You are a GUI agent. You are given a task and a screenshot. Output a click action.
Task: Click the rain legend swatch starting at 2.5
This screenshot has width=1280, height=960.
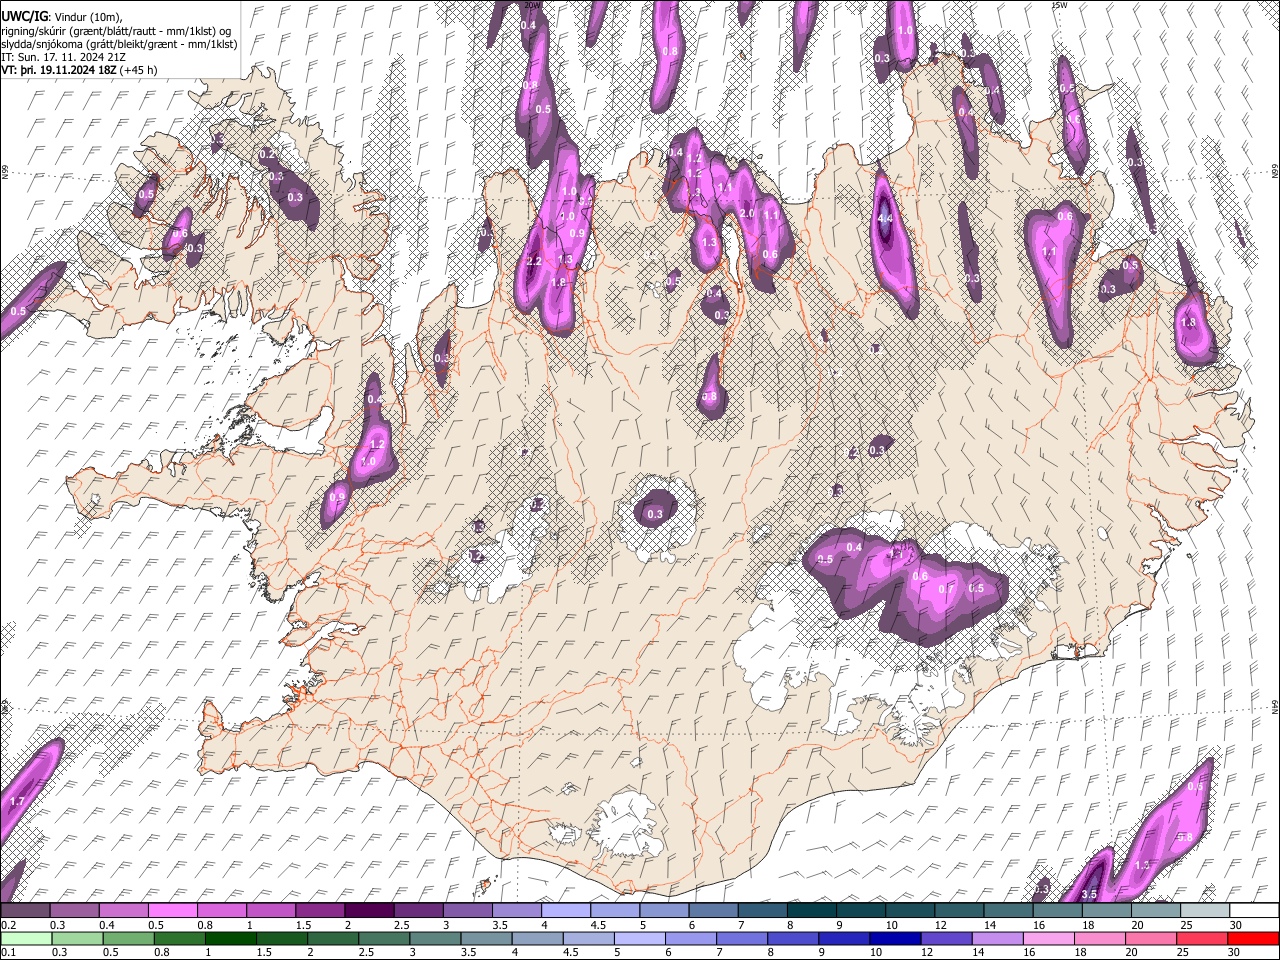click(x=383, y=938)
